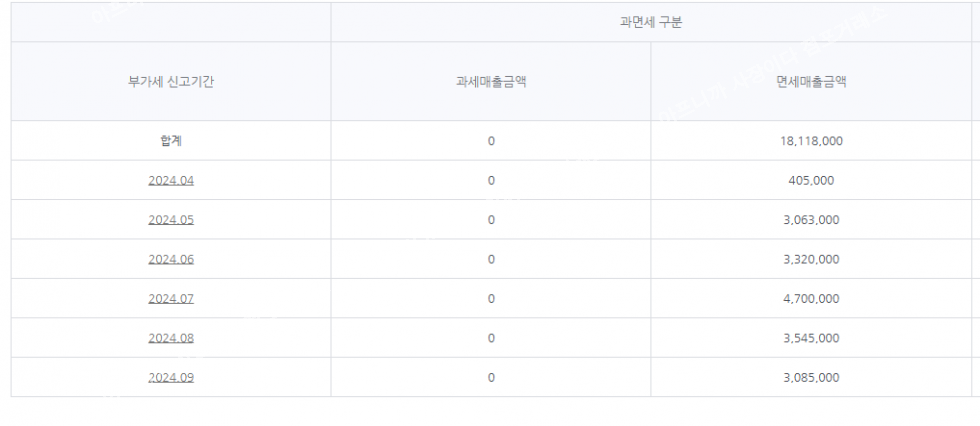Select the 과세매출금액 column header
This screenshot has height=426, width=980.
491,82
